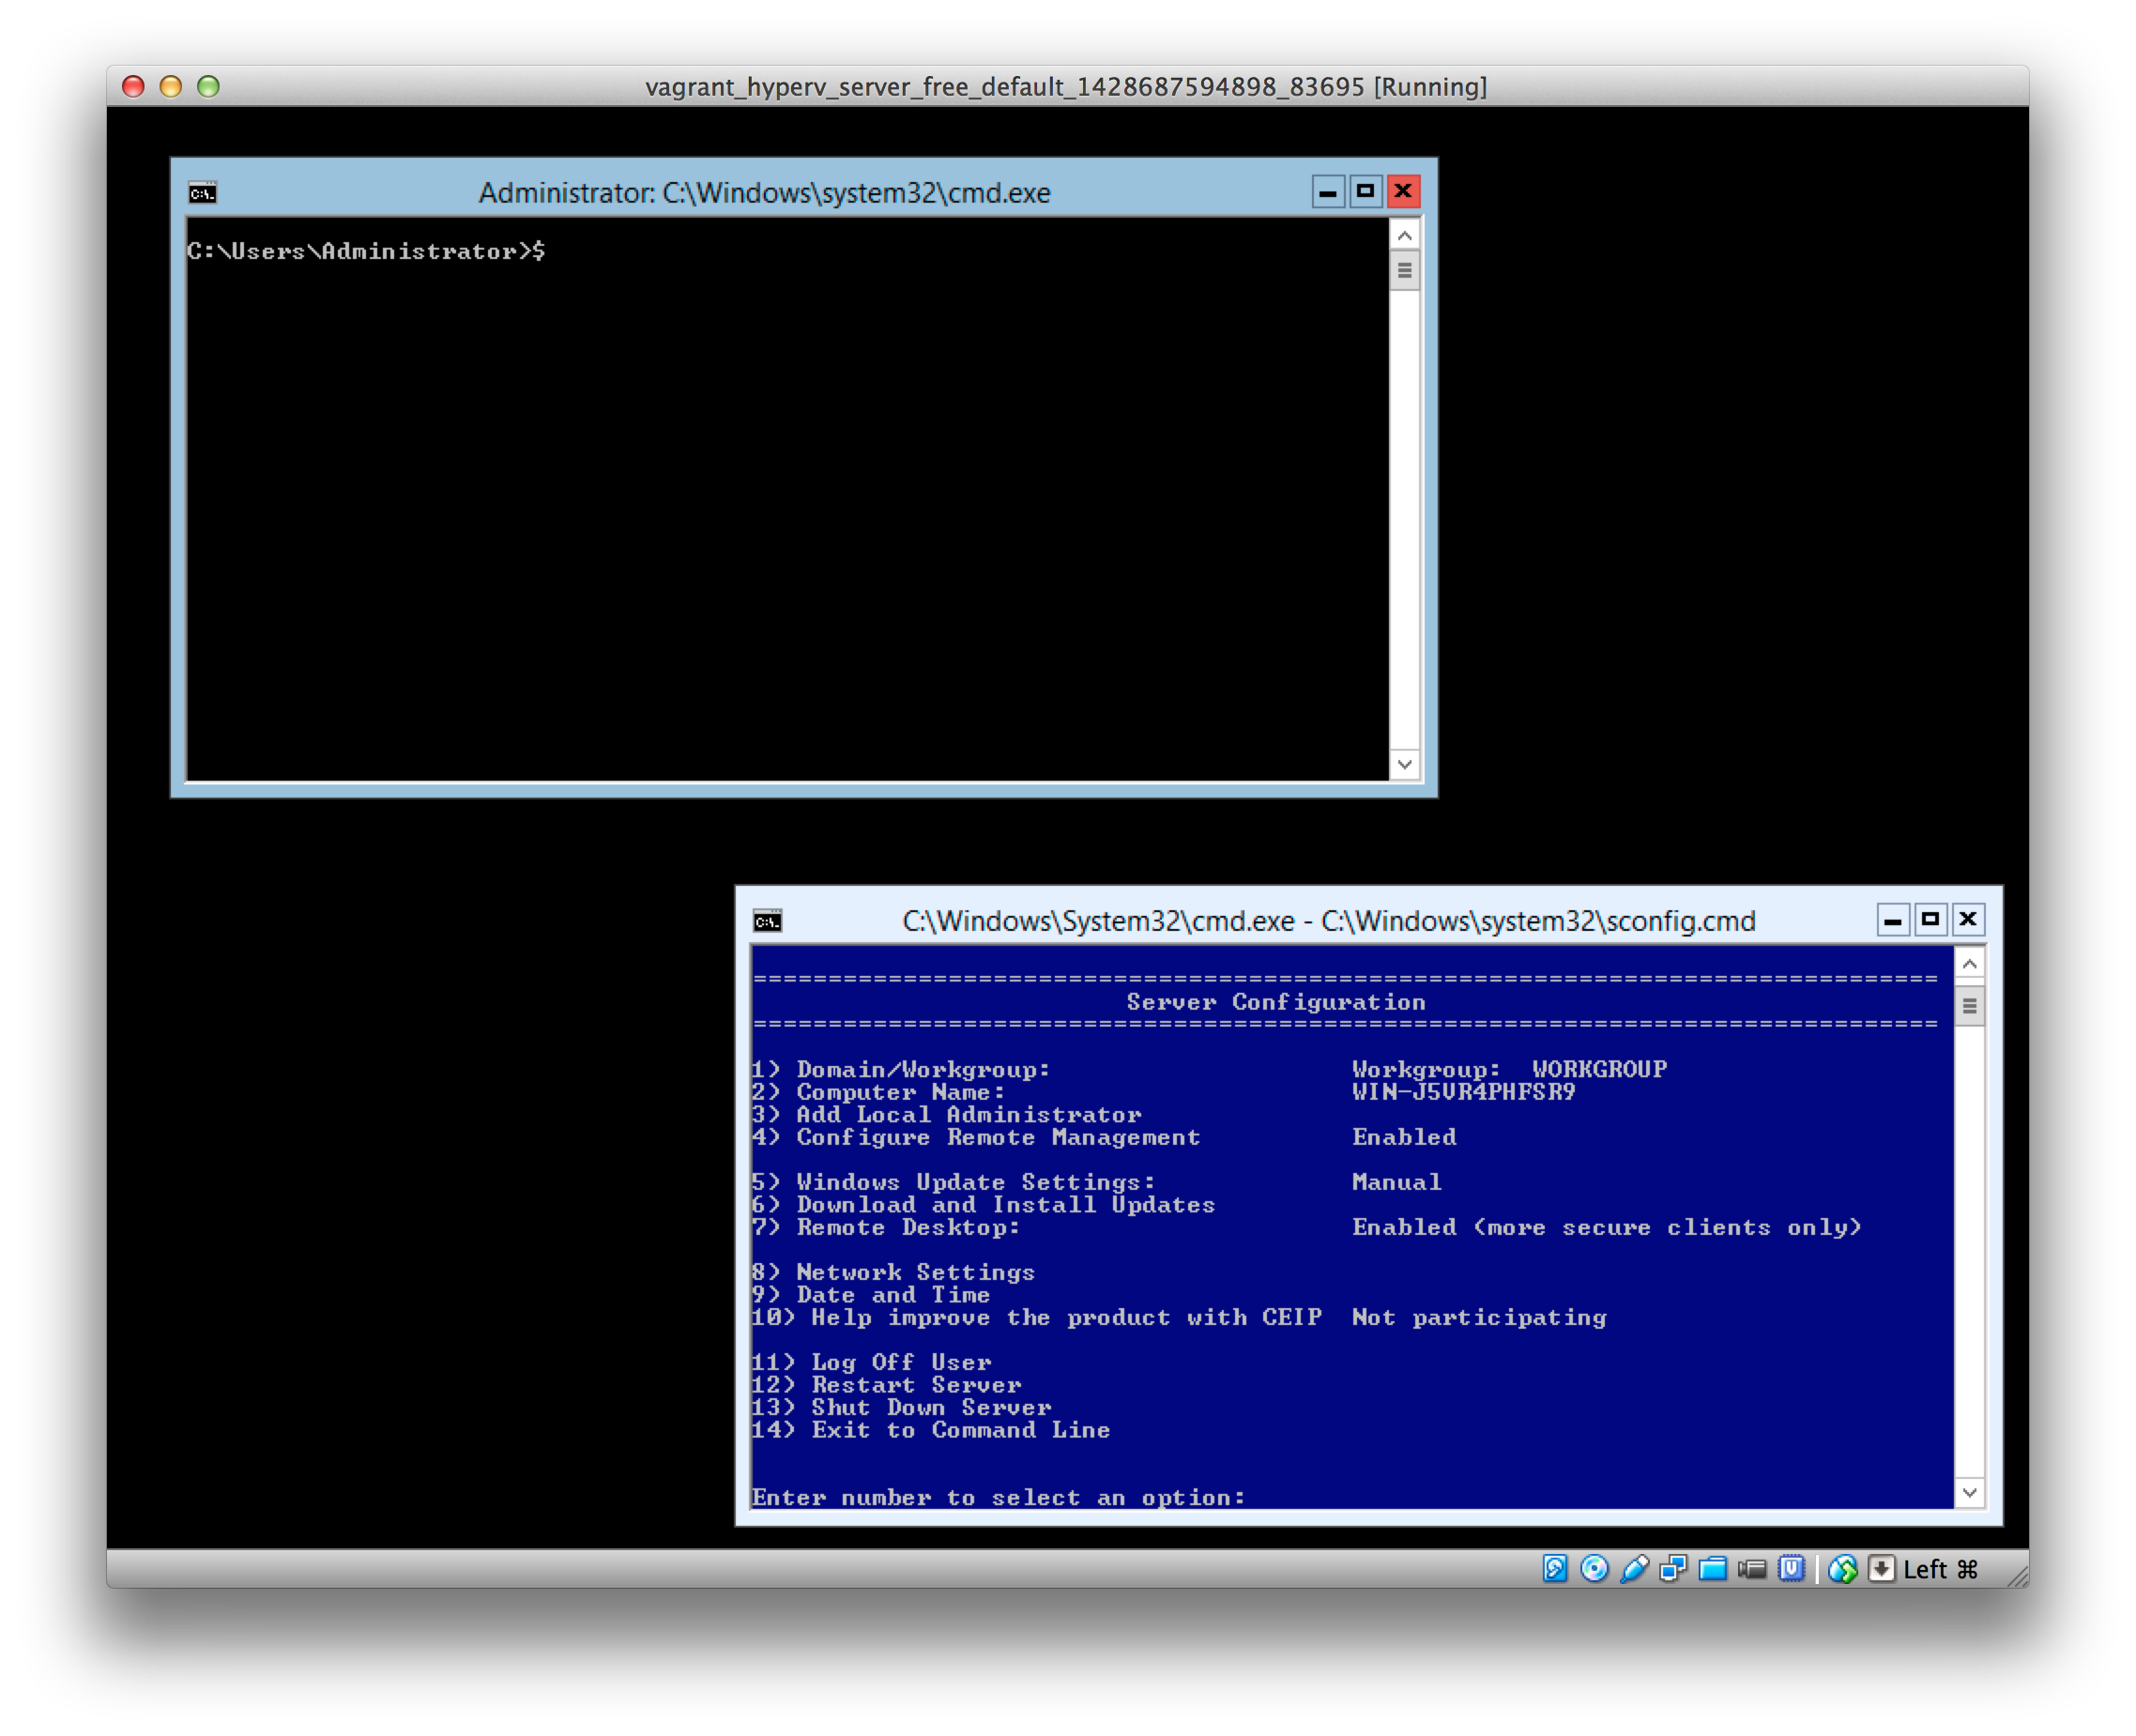Open the Administrator cmd window system icon
This screenshot has width=2136, height=1736.
click(203, 193)
